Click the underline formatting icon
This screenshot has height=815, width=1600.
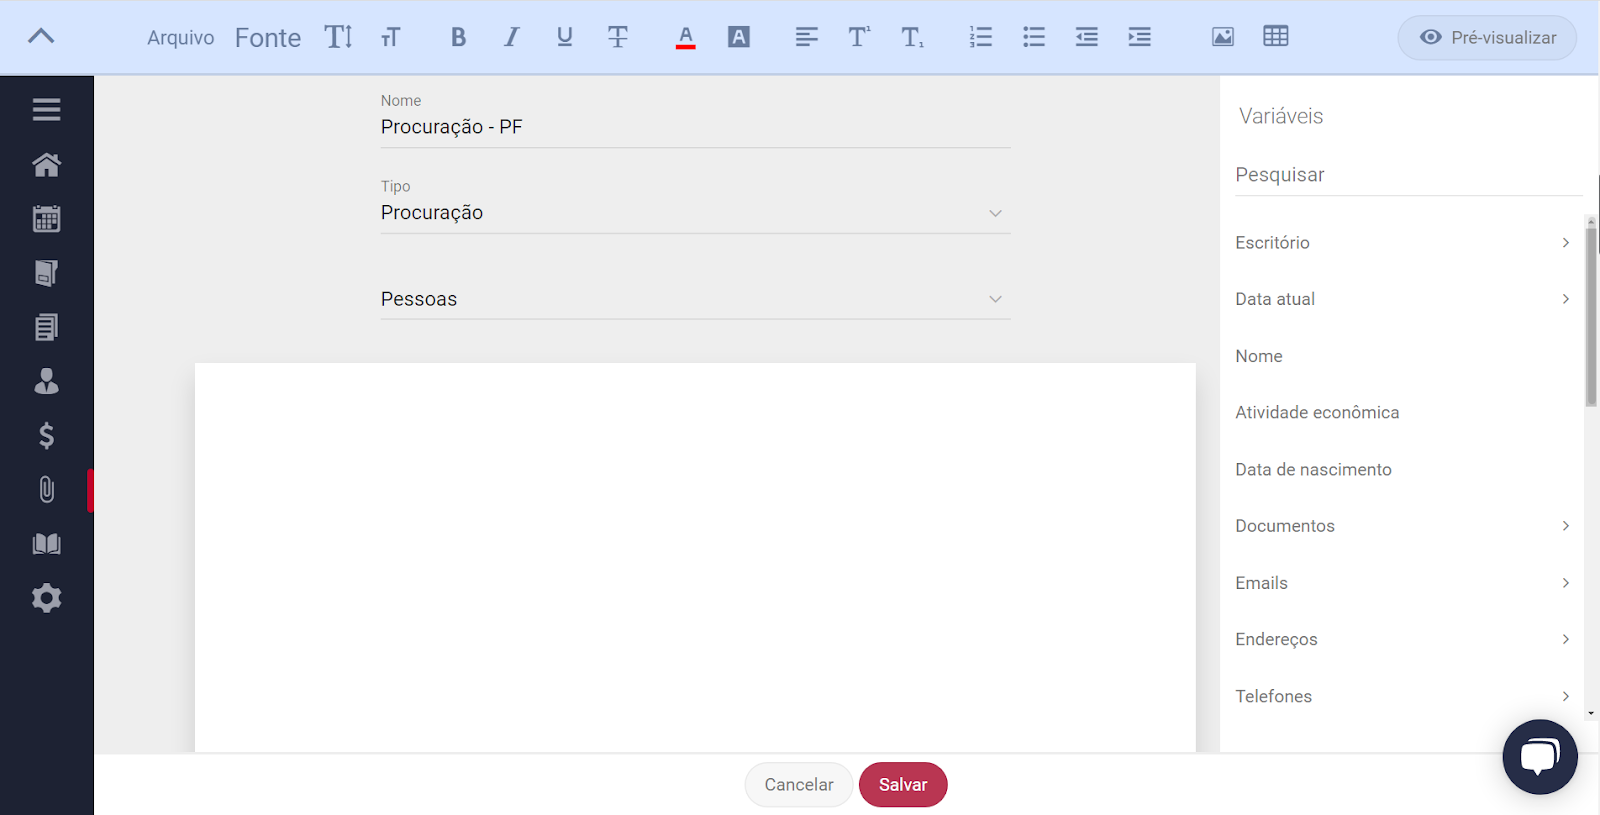click(565, 37)
